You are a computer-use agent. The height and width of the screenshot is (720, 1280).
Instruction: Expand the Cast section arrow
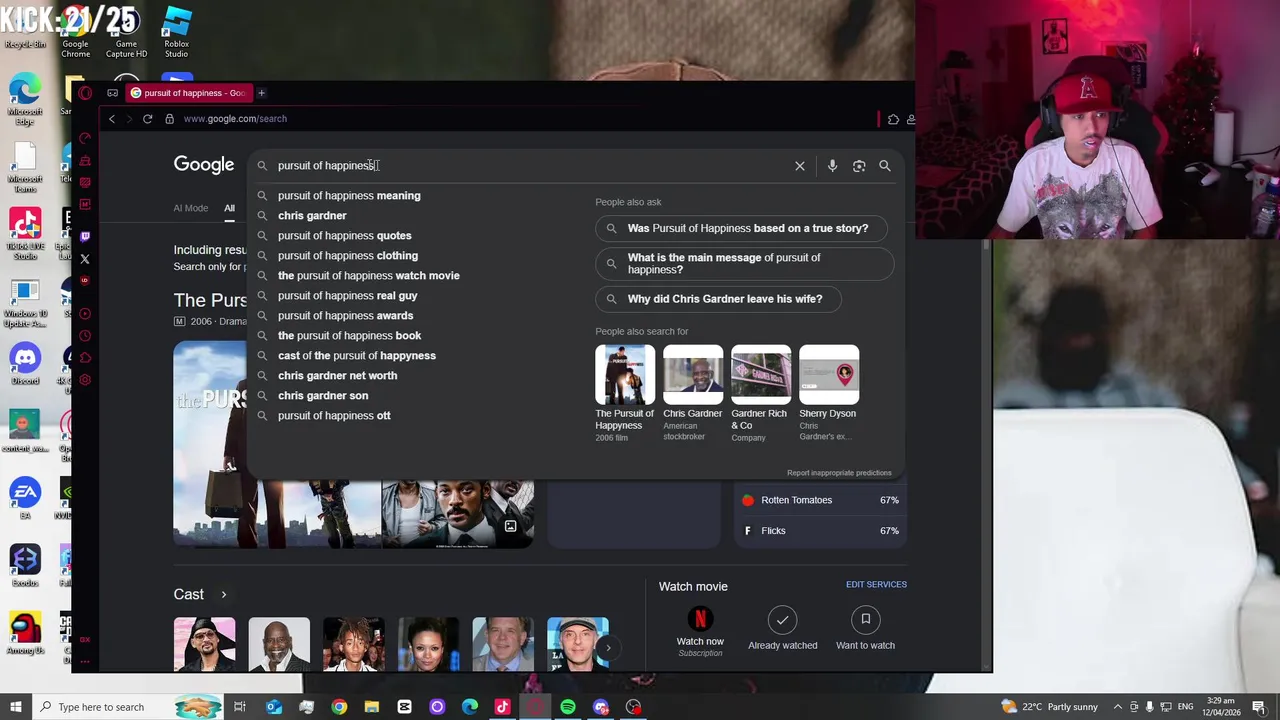(223, 595)
